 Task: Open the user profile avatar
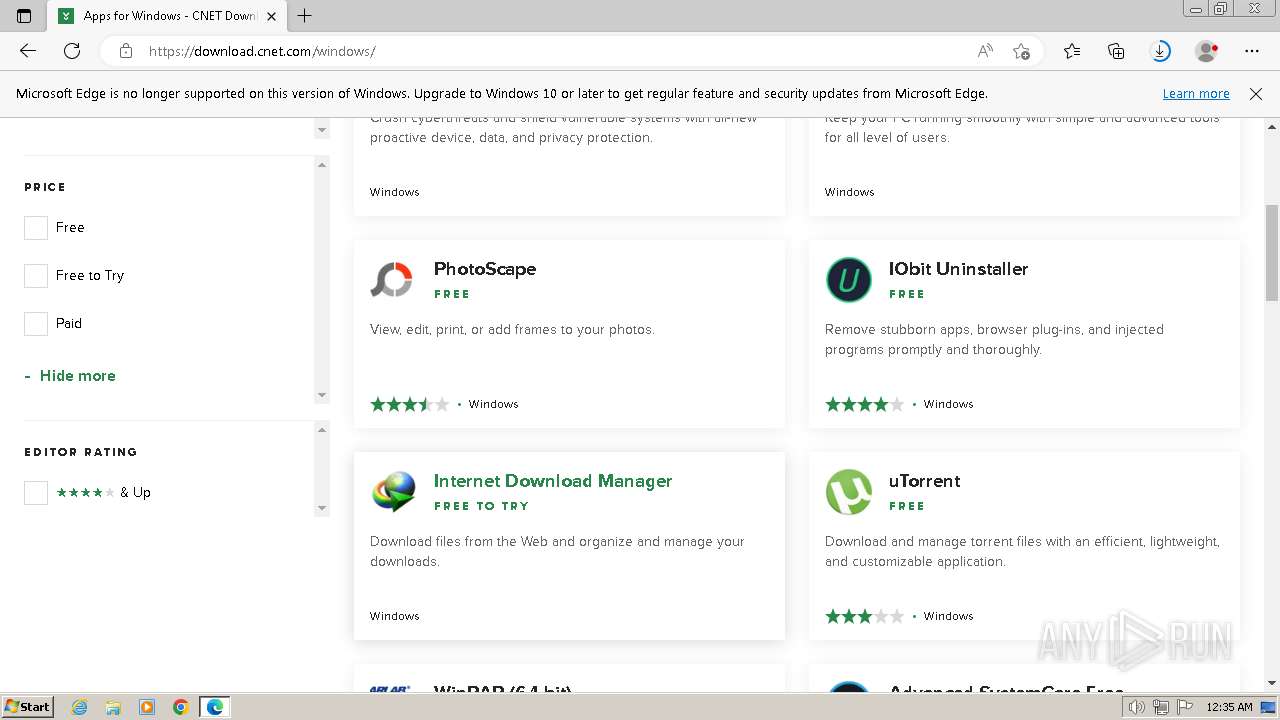click(1207, 51)
